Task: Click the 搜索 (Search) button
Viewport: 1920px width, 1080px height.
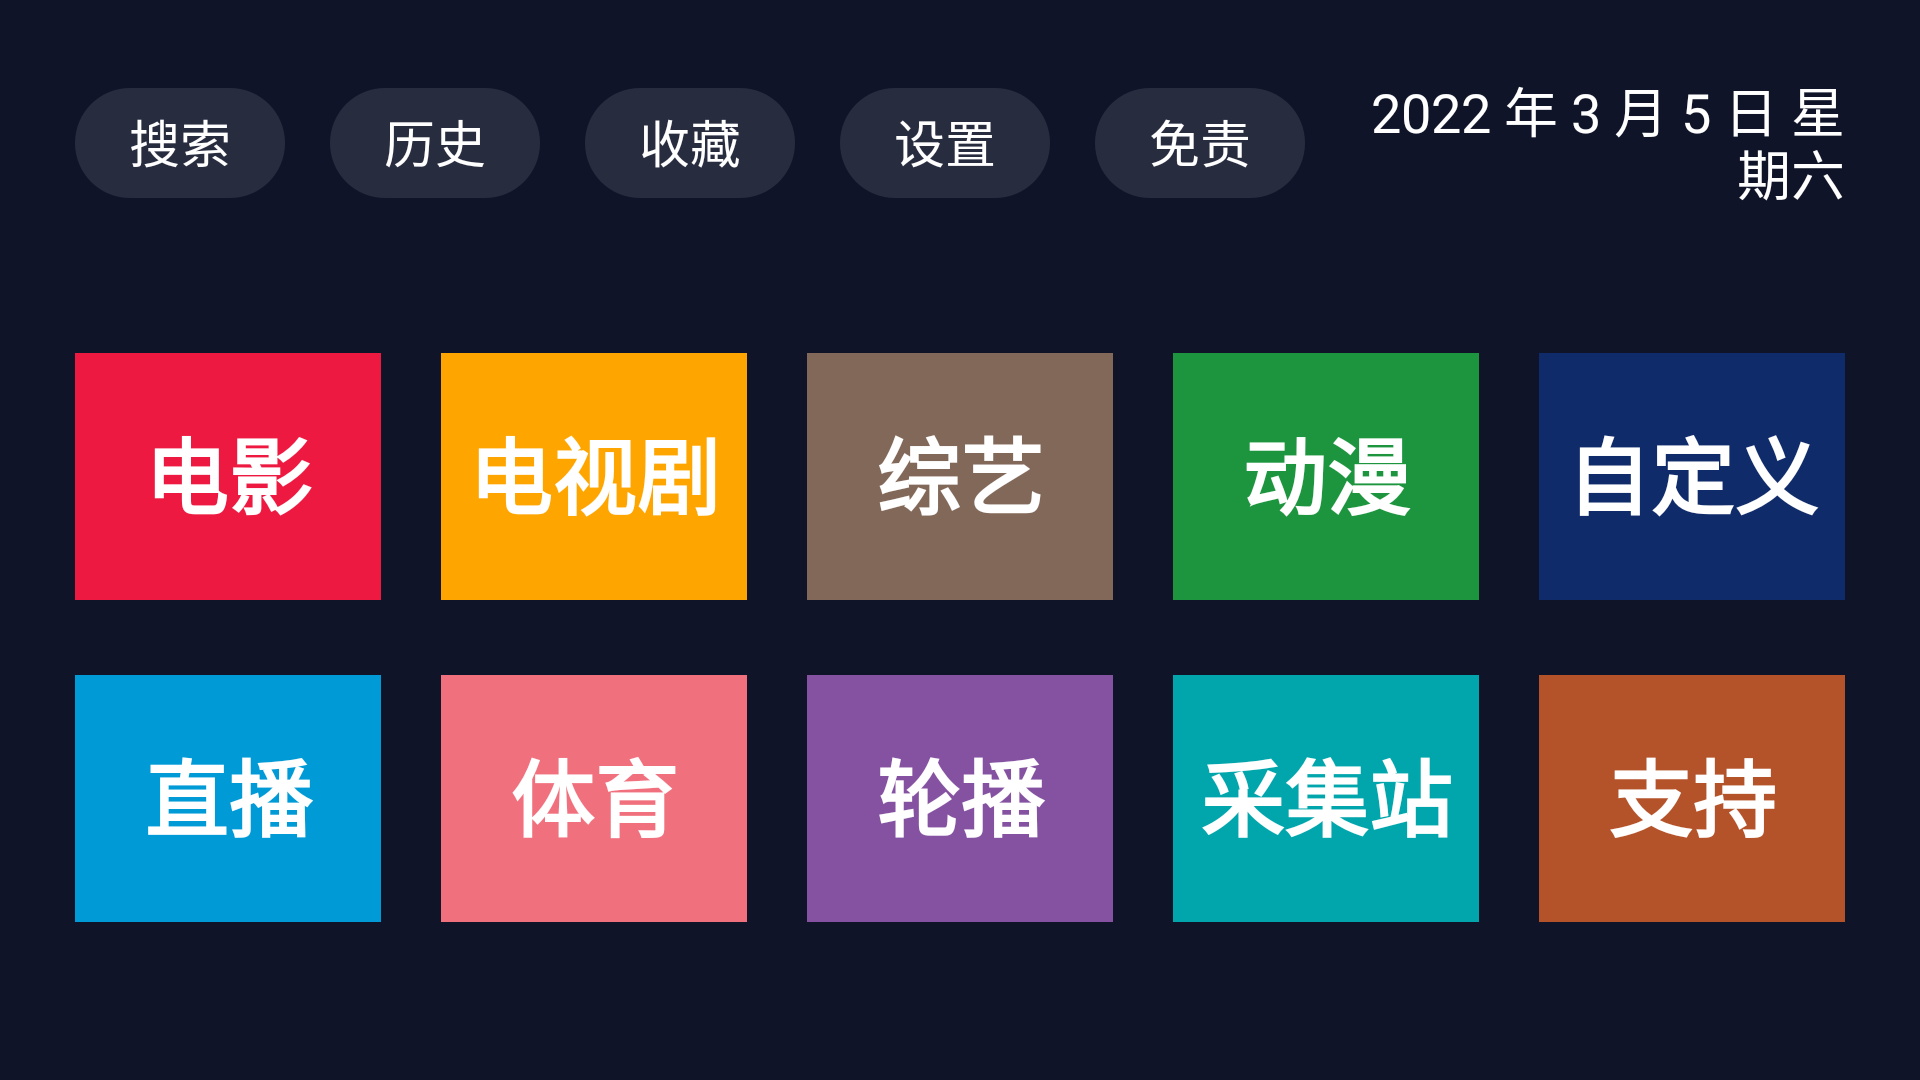Action: coord(183,140)
